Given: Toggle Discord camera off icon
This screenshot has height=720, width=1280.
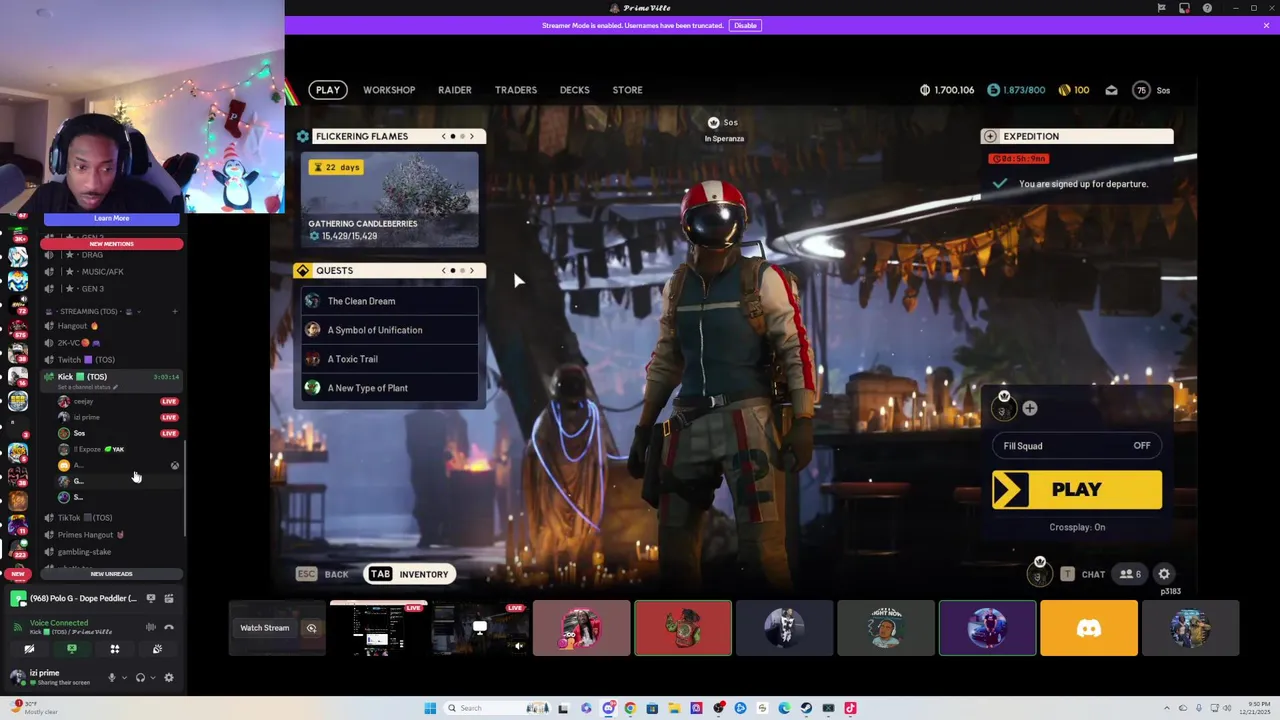Looking at the screenshot, I should [x=29, y=650].
